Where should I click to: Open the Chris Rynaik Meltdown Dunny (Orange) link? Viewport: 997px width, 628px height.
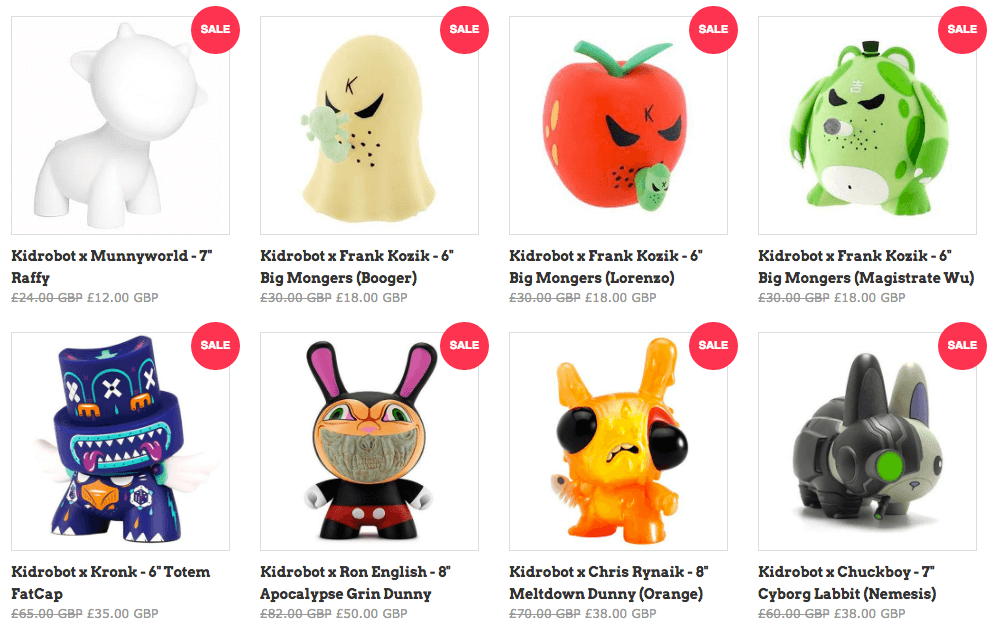(x=609, y=582)
